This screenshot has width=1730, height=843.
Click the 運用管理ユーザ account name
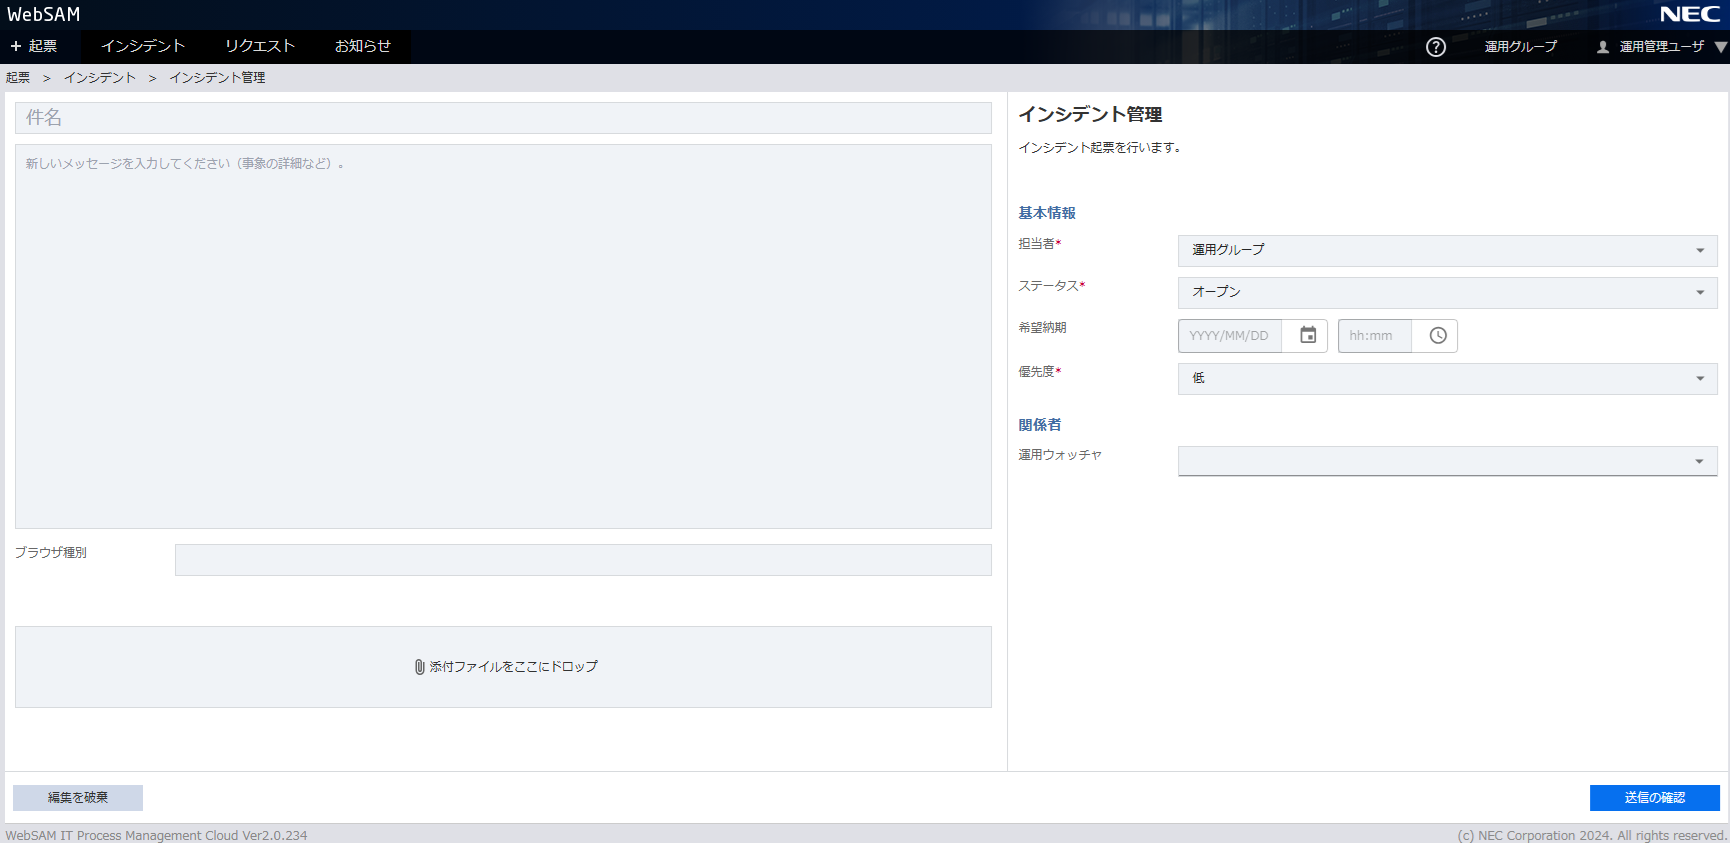(1661, 47)
